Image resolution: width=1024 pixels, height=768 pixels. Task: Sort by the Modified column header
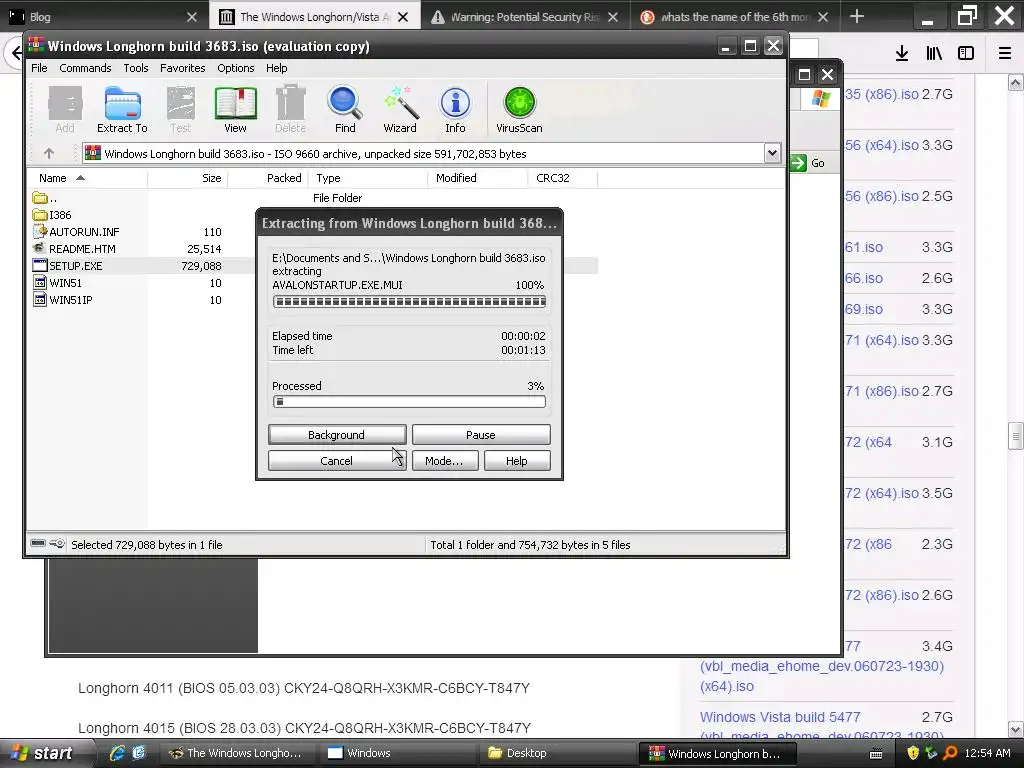[477, 178]
